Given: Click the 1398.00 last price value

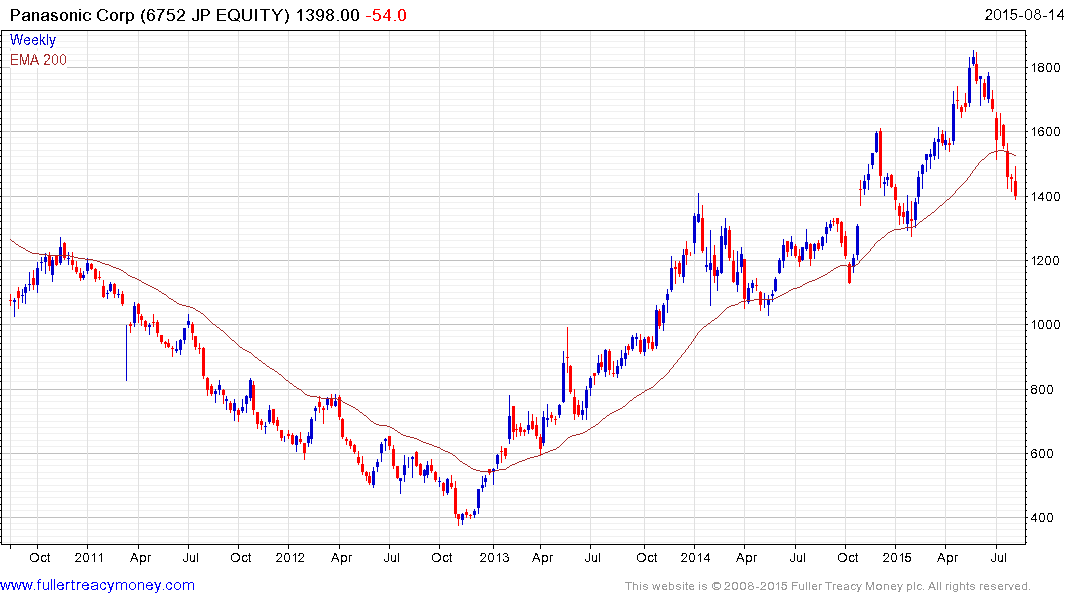Looking at the screenshot, I should [335, 16].
